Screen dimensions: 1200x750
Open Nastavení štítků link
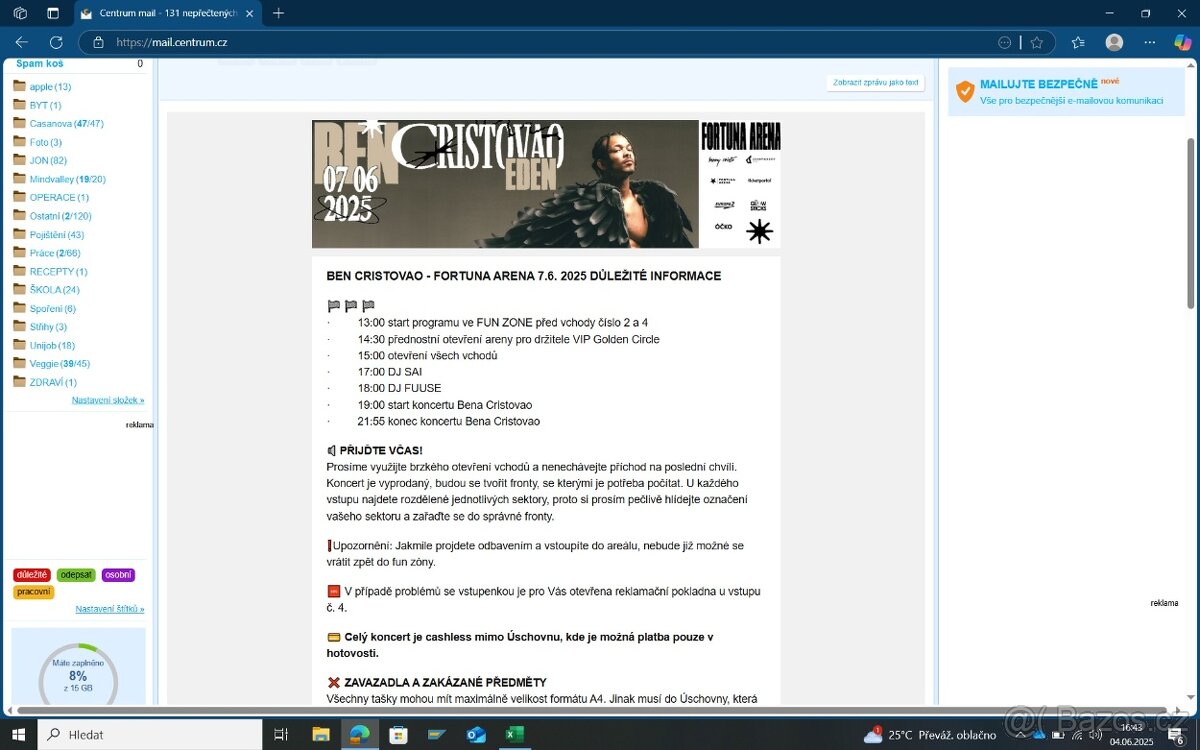pyautogui.click(x=110, y=609)
